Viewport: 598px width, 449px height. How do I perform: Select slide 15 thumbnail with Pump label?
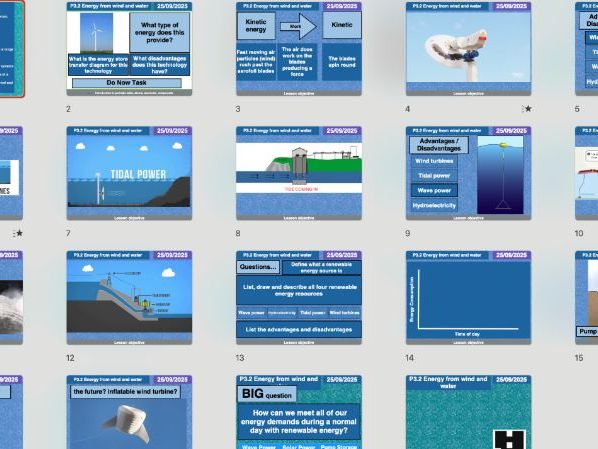point(587,298)
